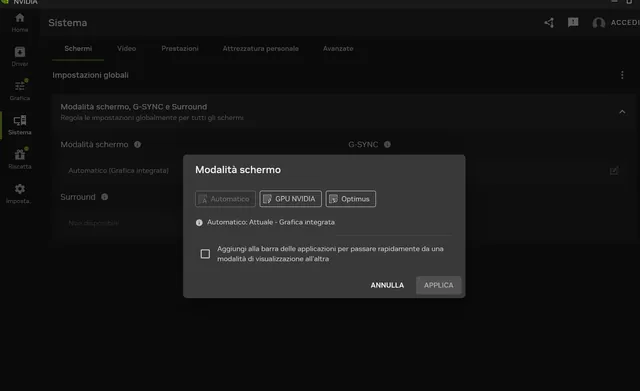Collapse the Modalità schermo, G-SYNC e Surround section
This screenshot has width=640, height=391.
coord(622,112)
